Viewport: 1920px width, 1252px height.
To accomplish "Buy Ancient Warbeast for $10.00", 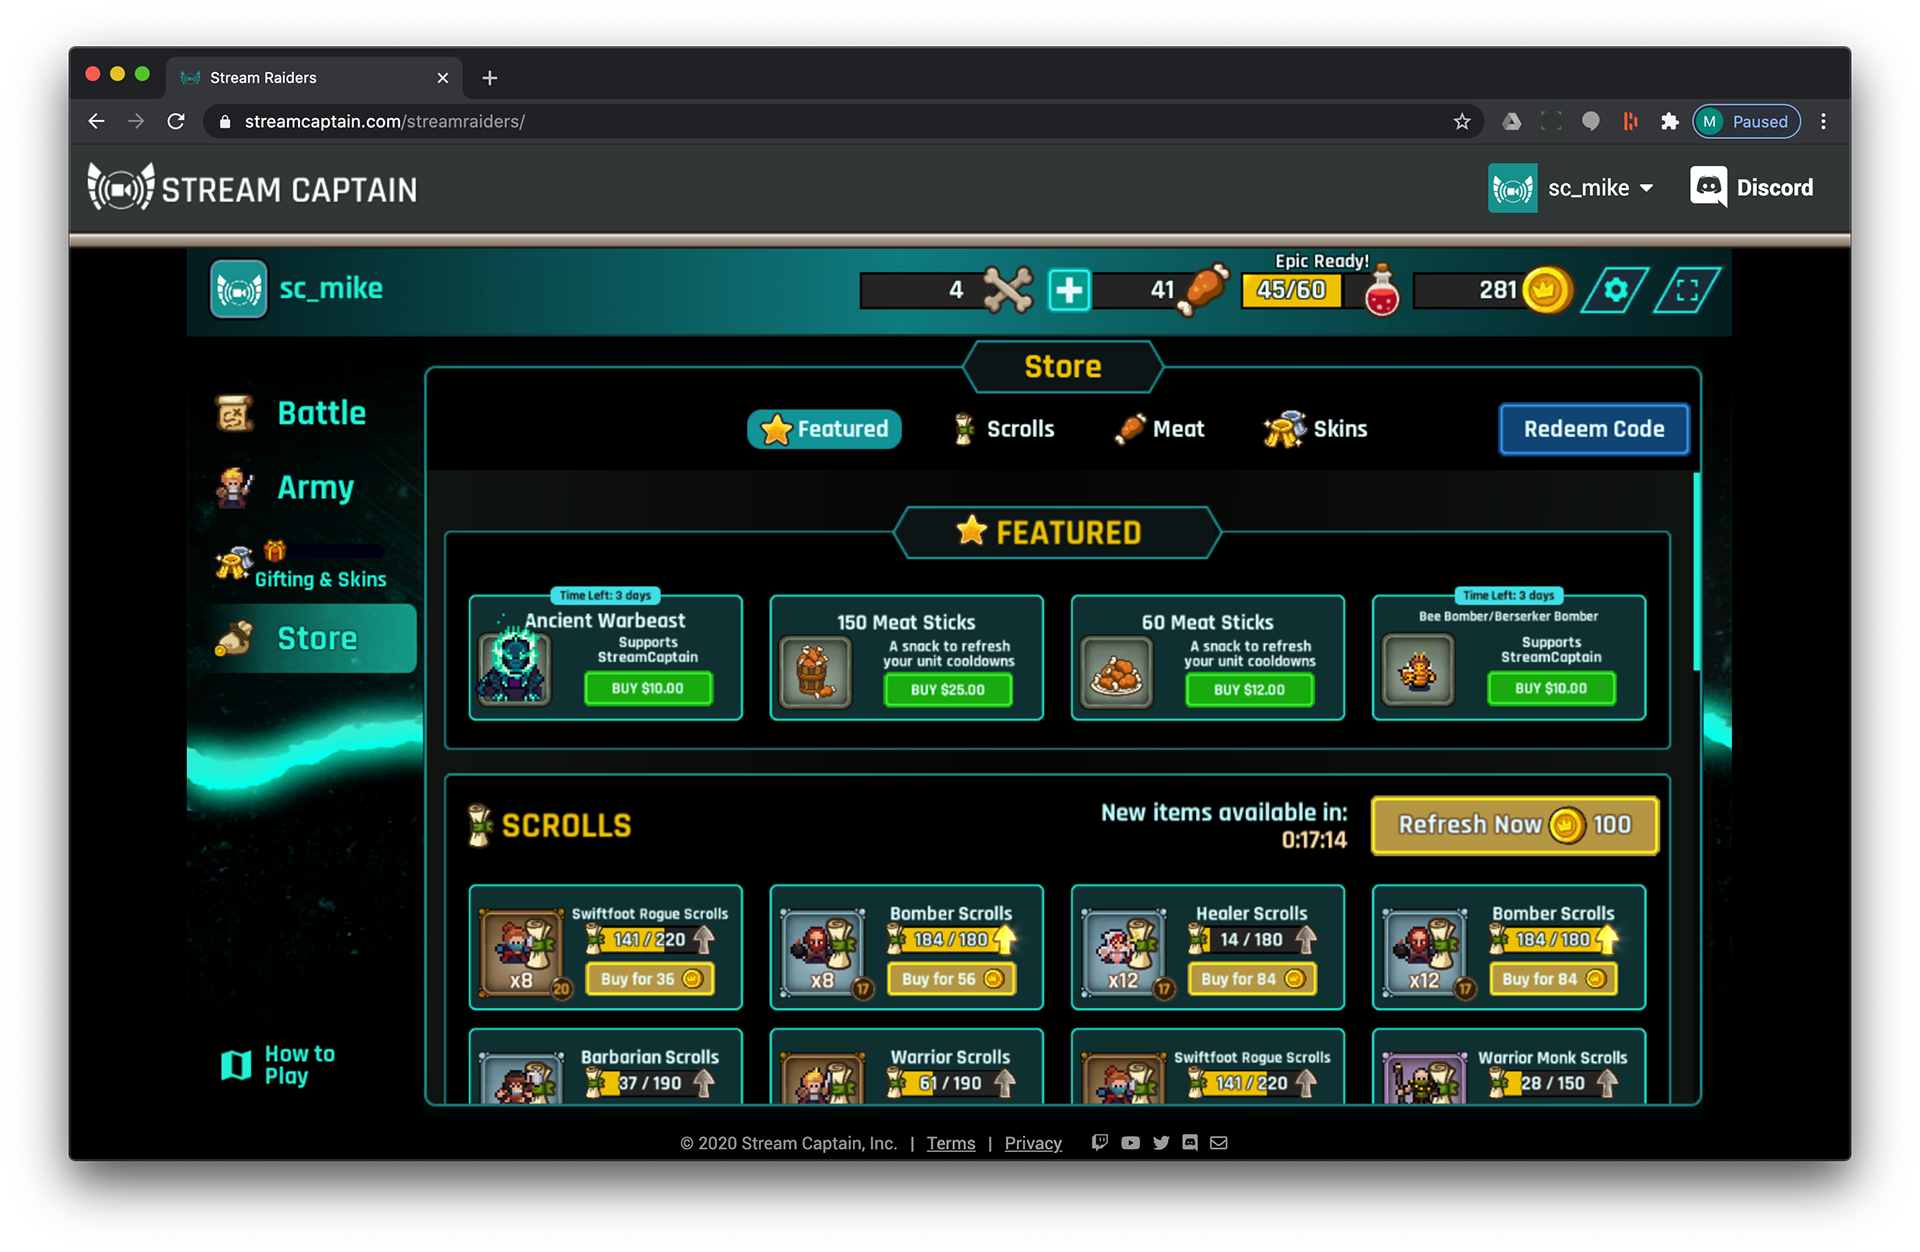I will coord(648,688).
